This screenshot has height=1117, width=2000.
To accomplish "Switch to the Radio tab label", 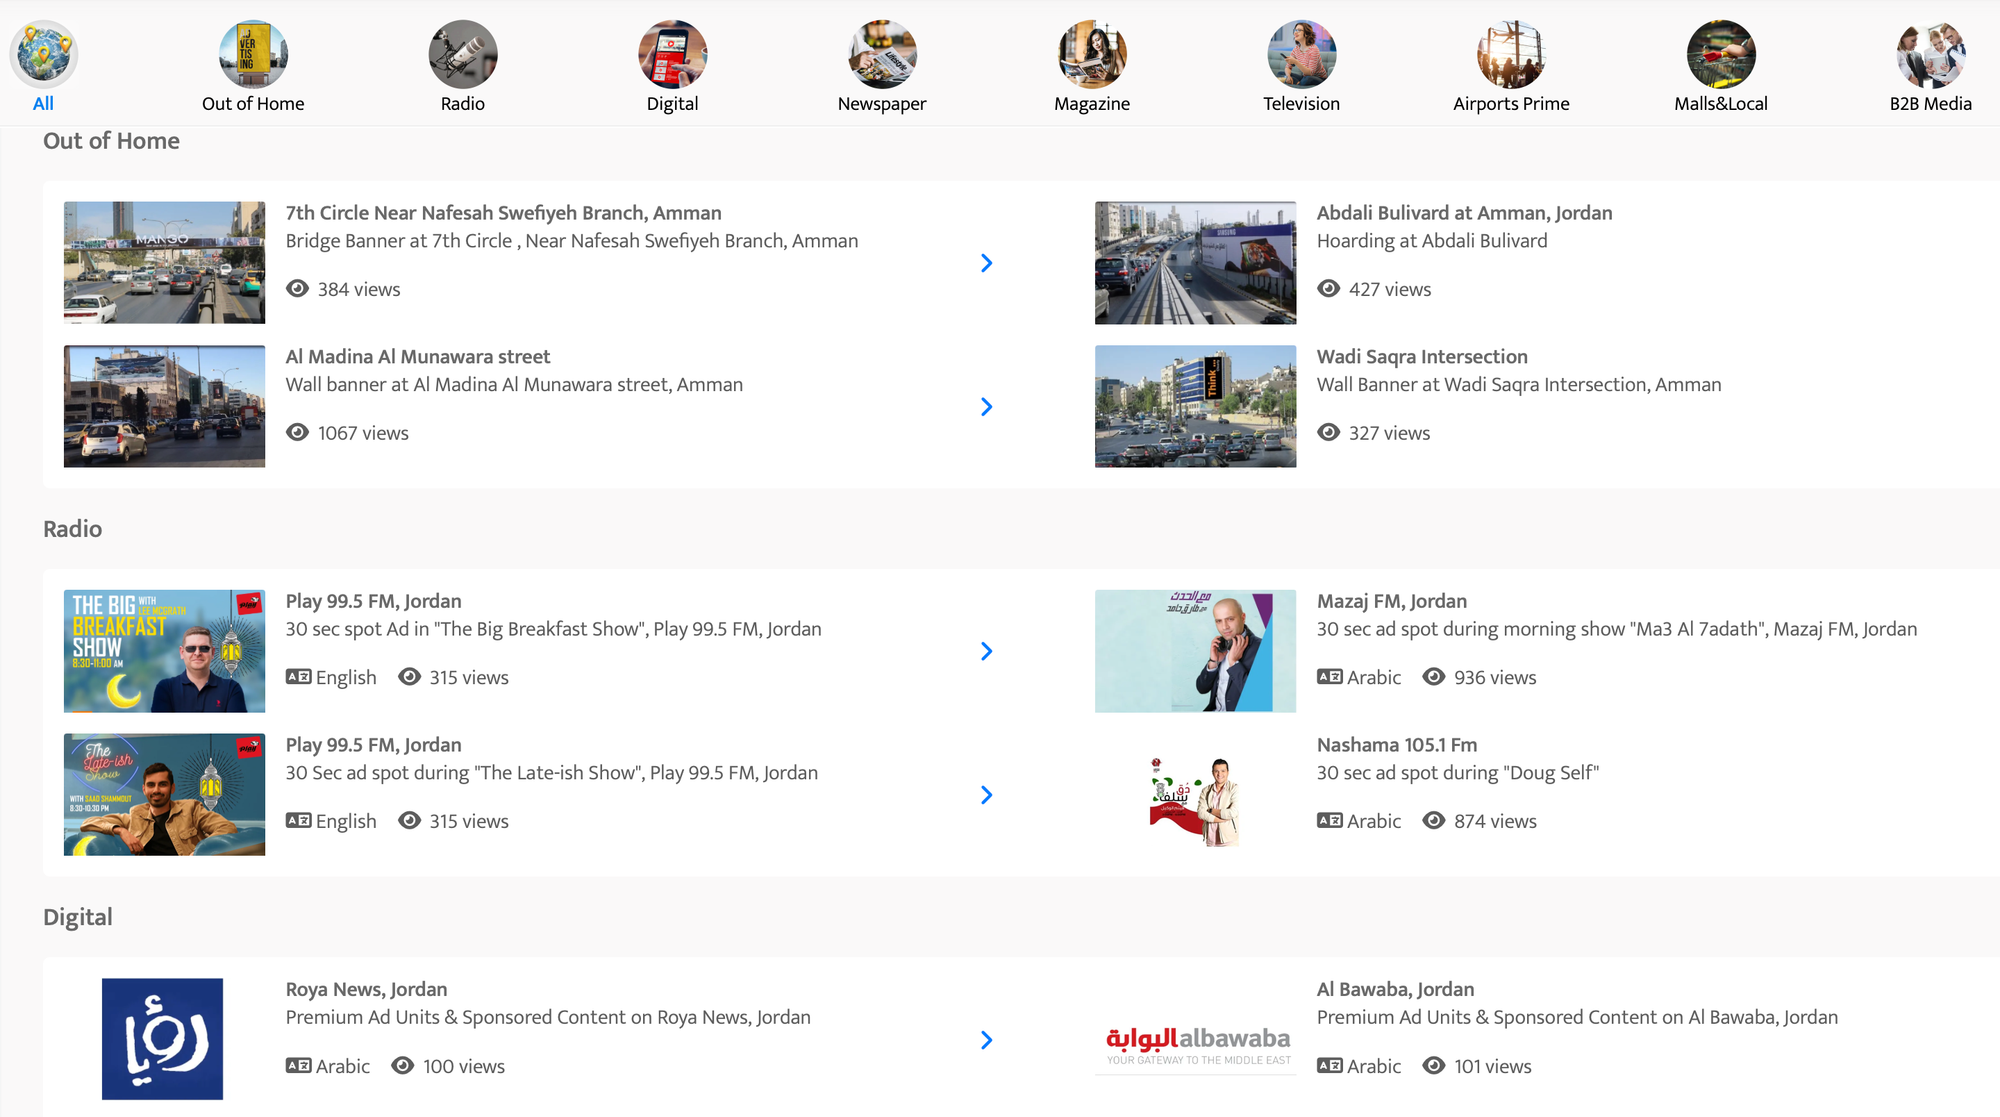I will click(x=463, y=104).
